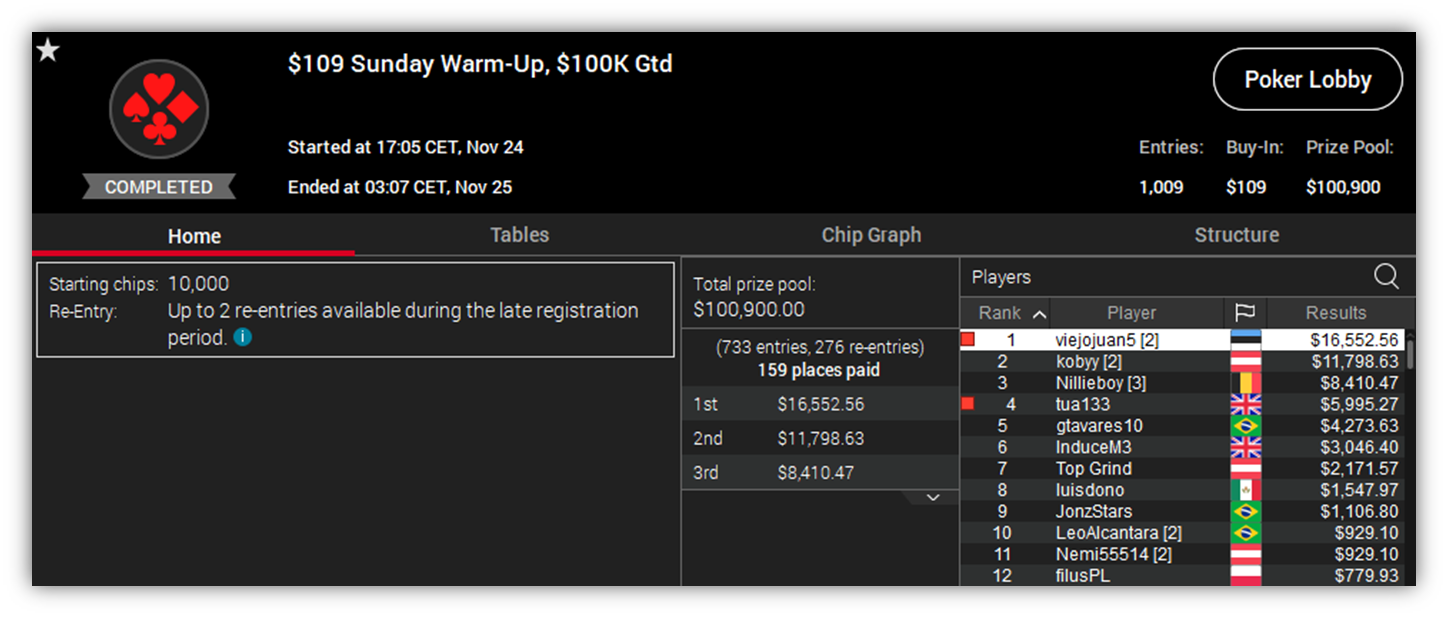Open the Structure tab
This screenshot has width=1448, height=618.
pyautogui.click(x=1236, y=235)
